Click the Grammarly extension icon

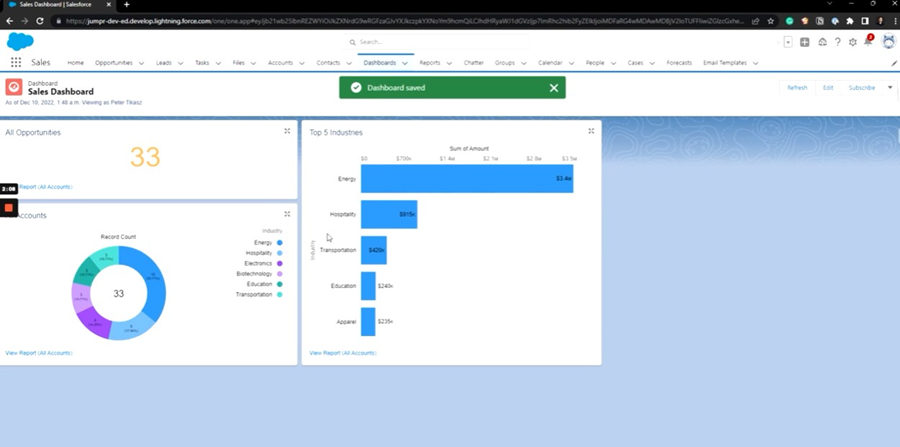[789, 21]
